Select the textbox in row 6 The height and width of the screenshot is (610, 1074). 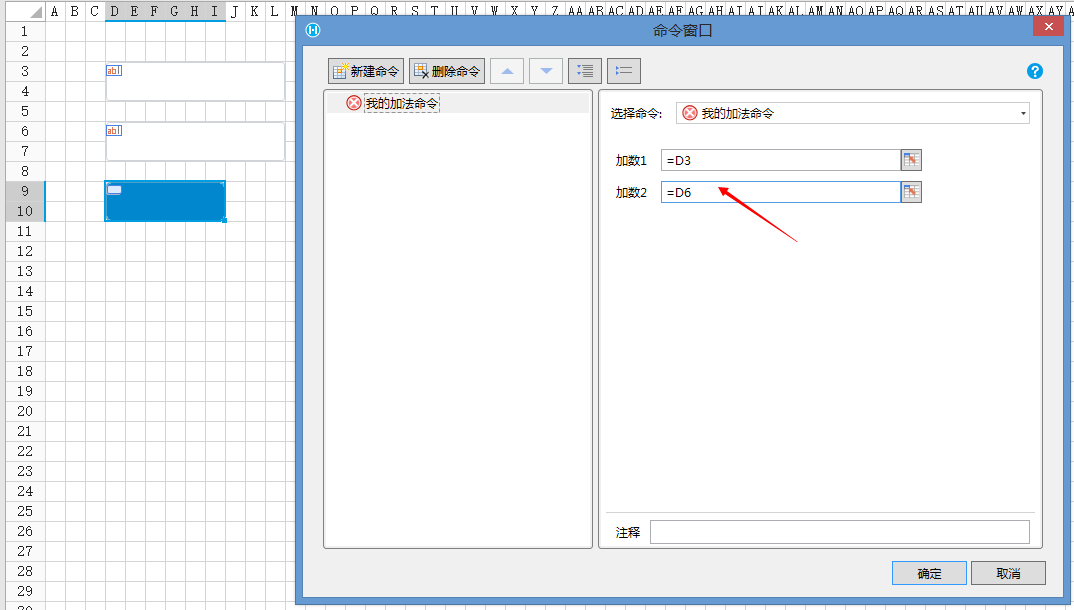[x=195, y=142]
